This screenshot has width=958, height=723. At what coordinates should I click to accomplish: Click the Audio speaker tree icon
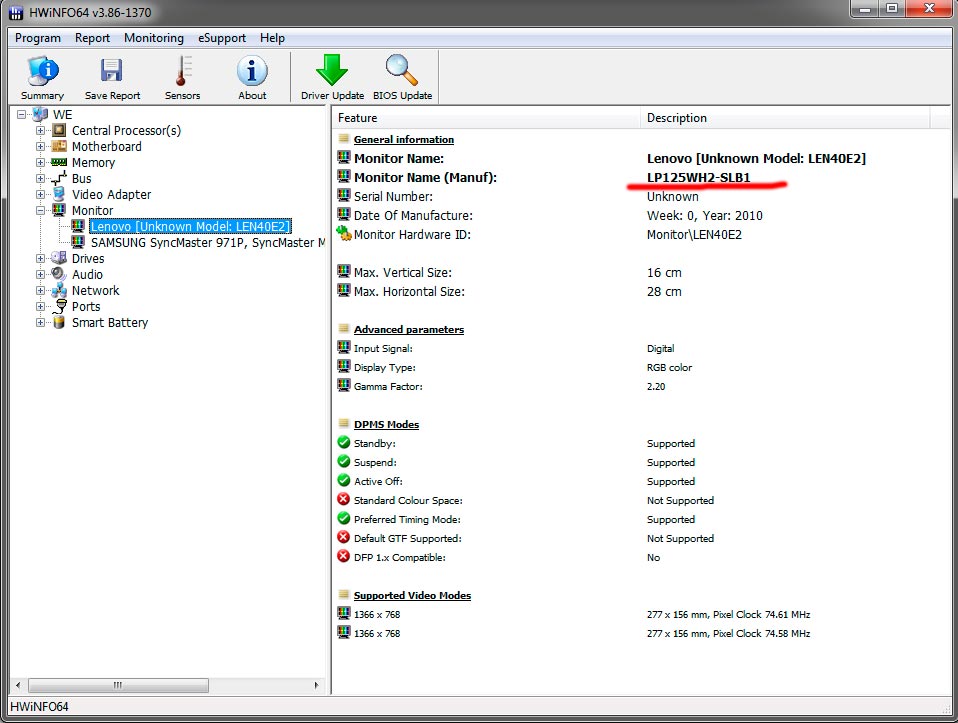[x=59, y=274]
